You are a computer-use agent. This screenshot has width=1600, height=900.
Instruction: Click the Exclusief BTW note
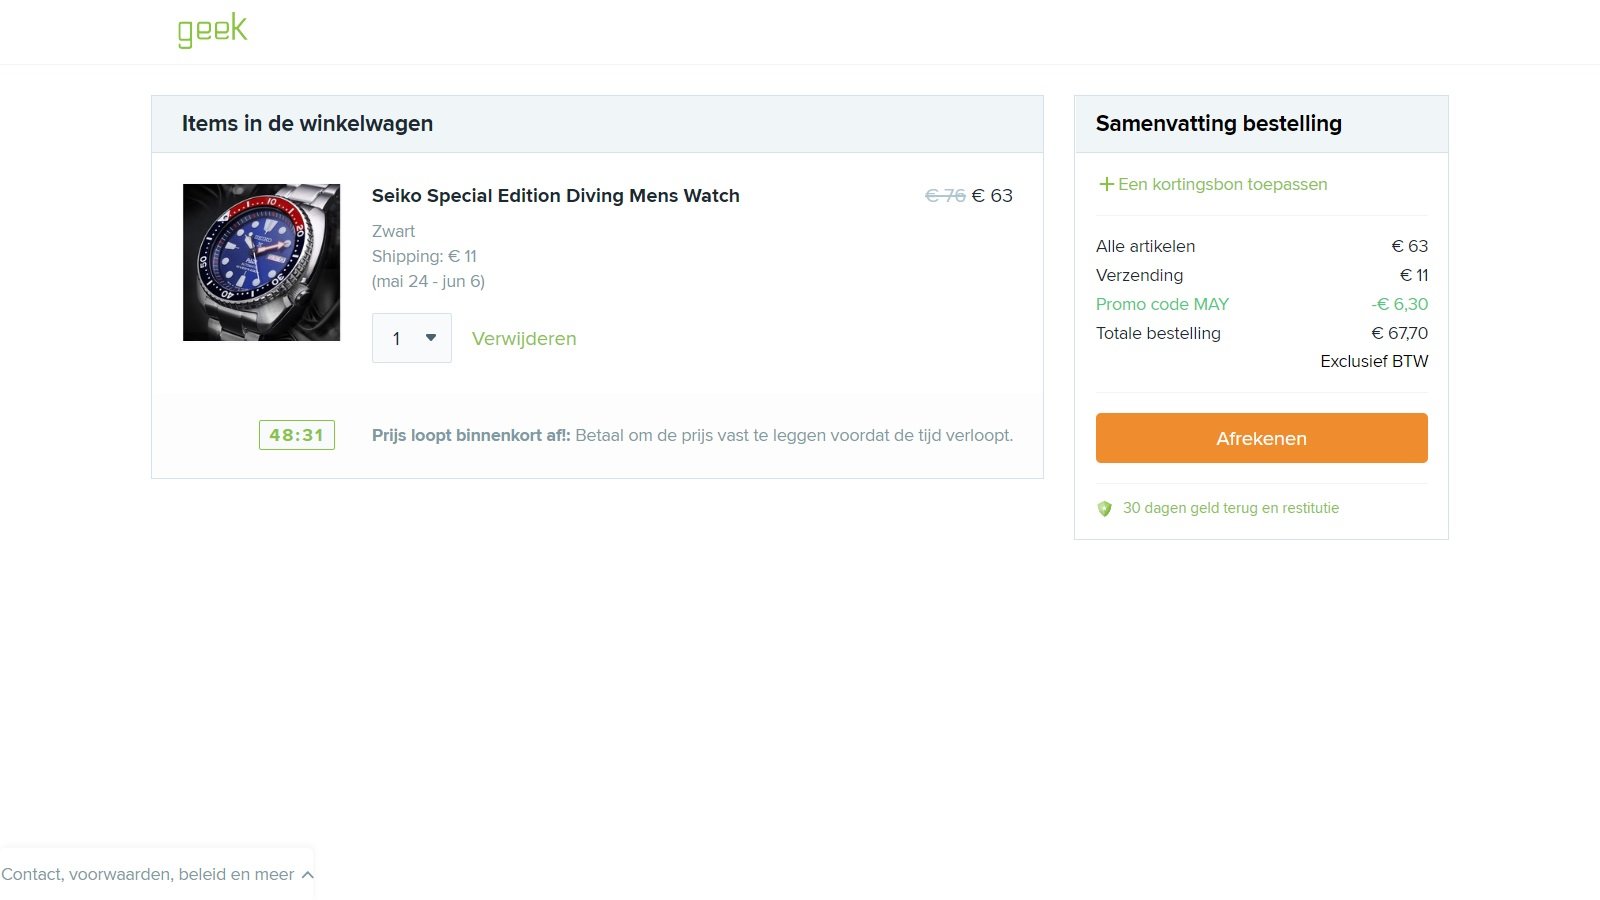1374,361
